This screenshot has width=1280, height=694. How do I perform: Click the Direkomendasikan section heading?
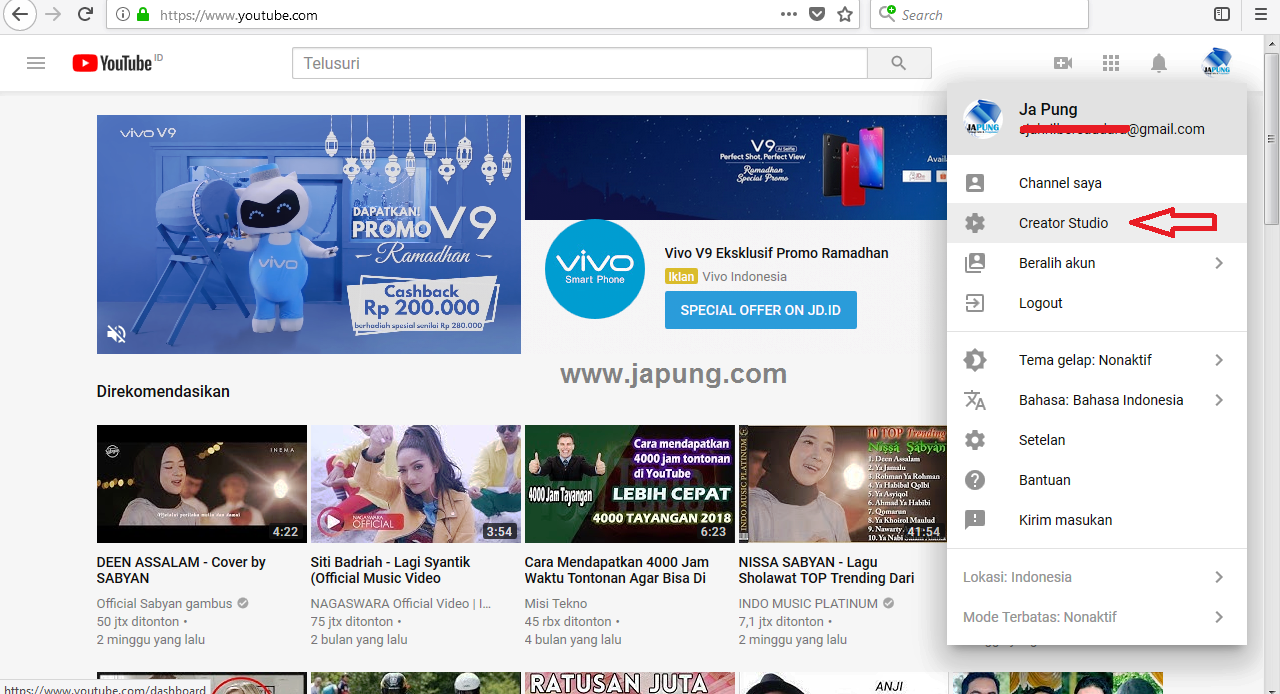click(x=163, y=391)
